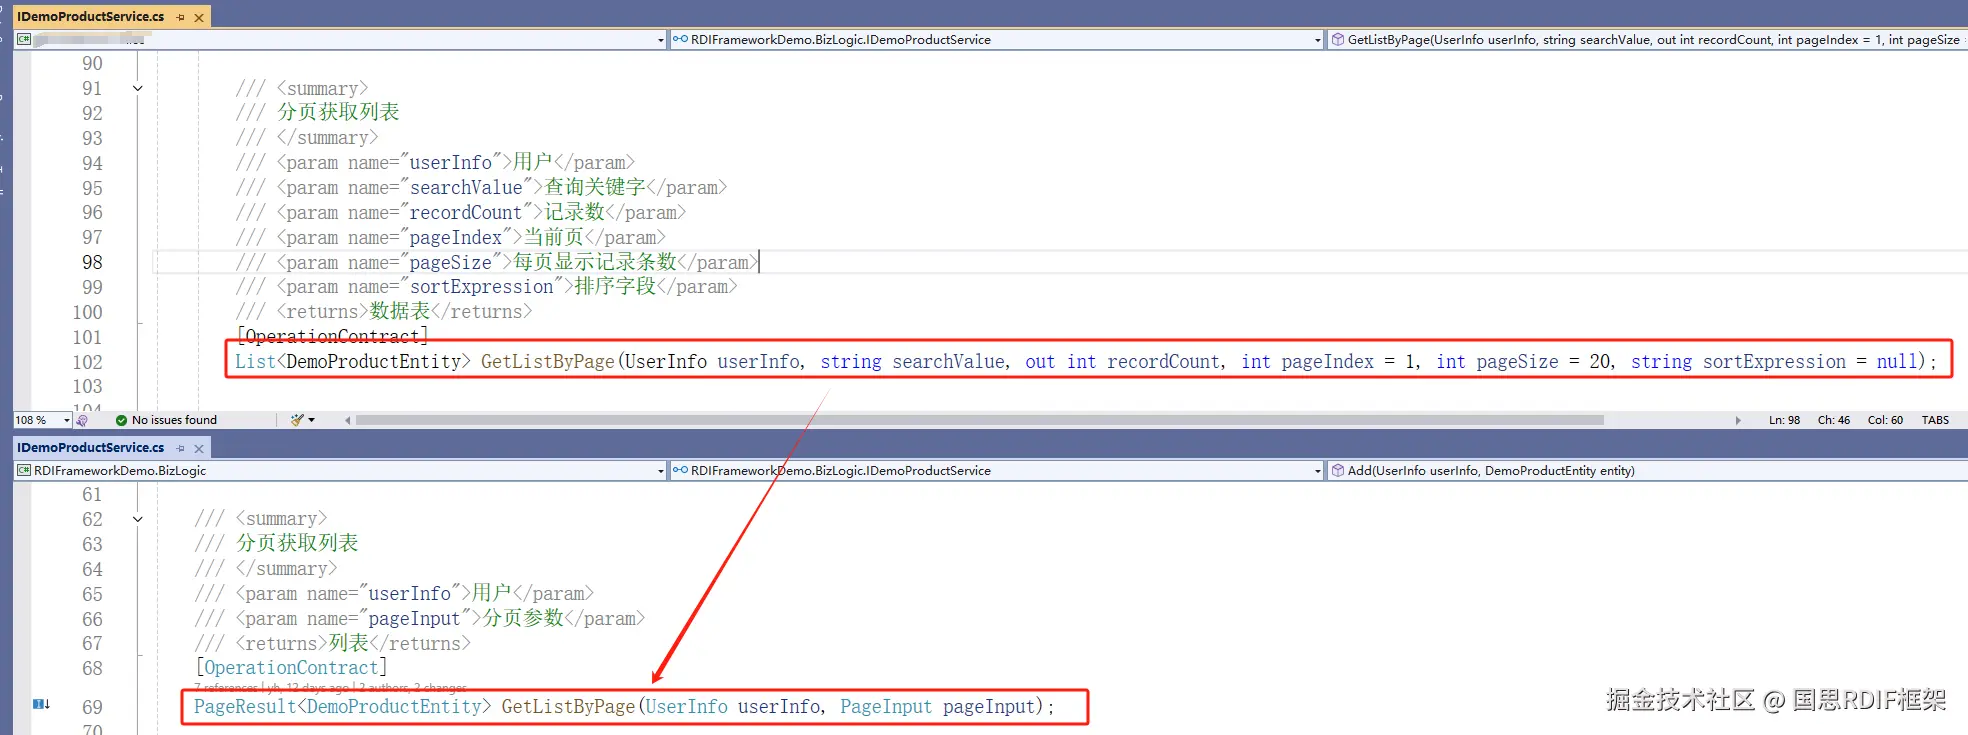
Task: Open top pane member dropdown GetListByPage
Action: pos(1647,40)
